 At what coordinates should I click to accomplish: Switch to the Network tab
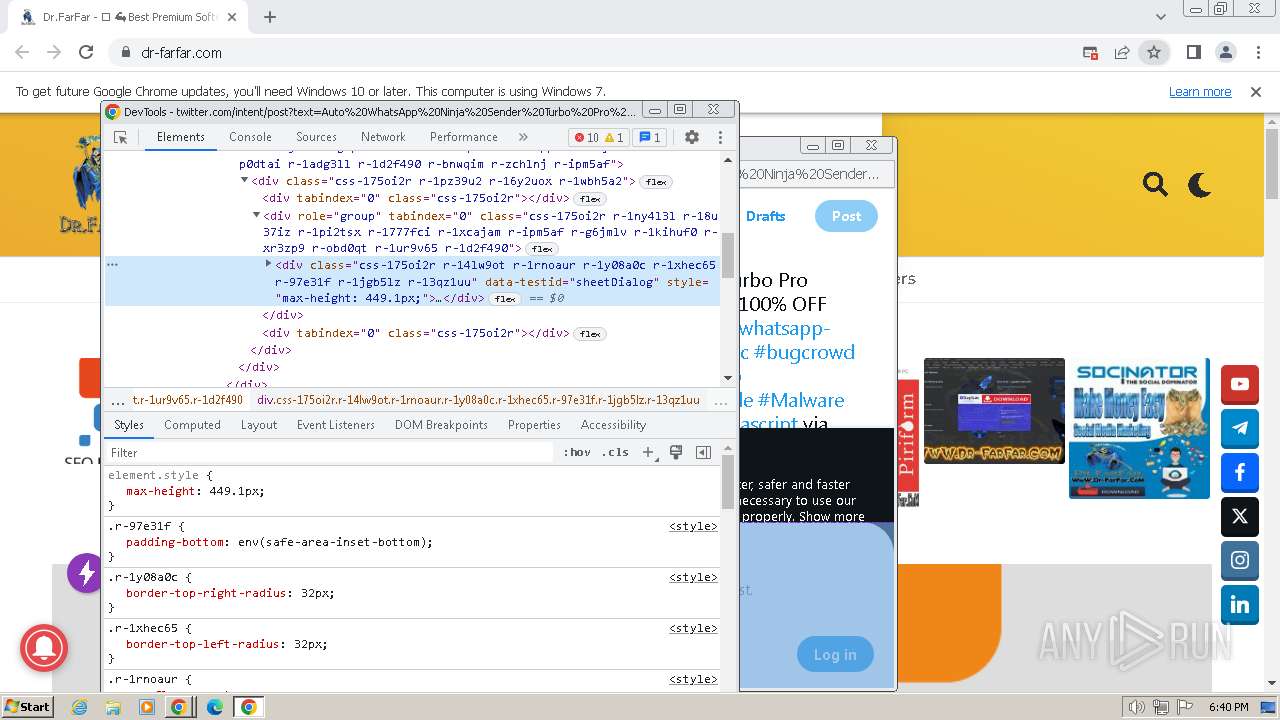383,137
